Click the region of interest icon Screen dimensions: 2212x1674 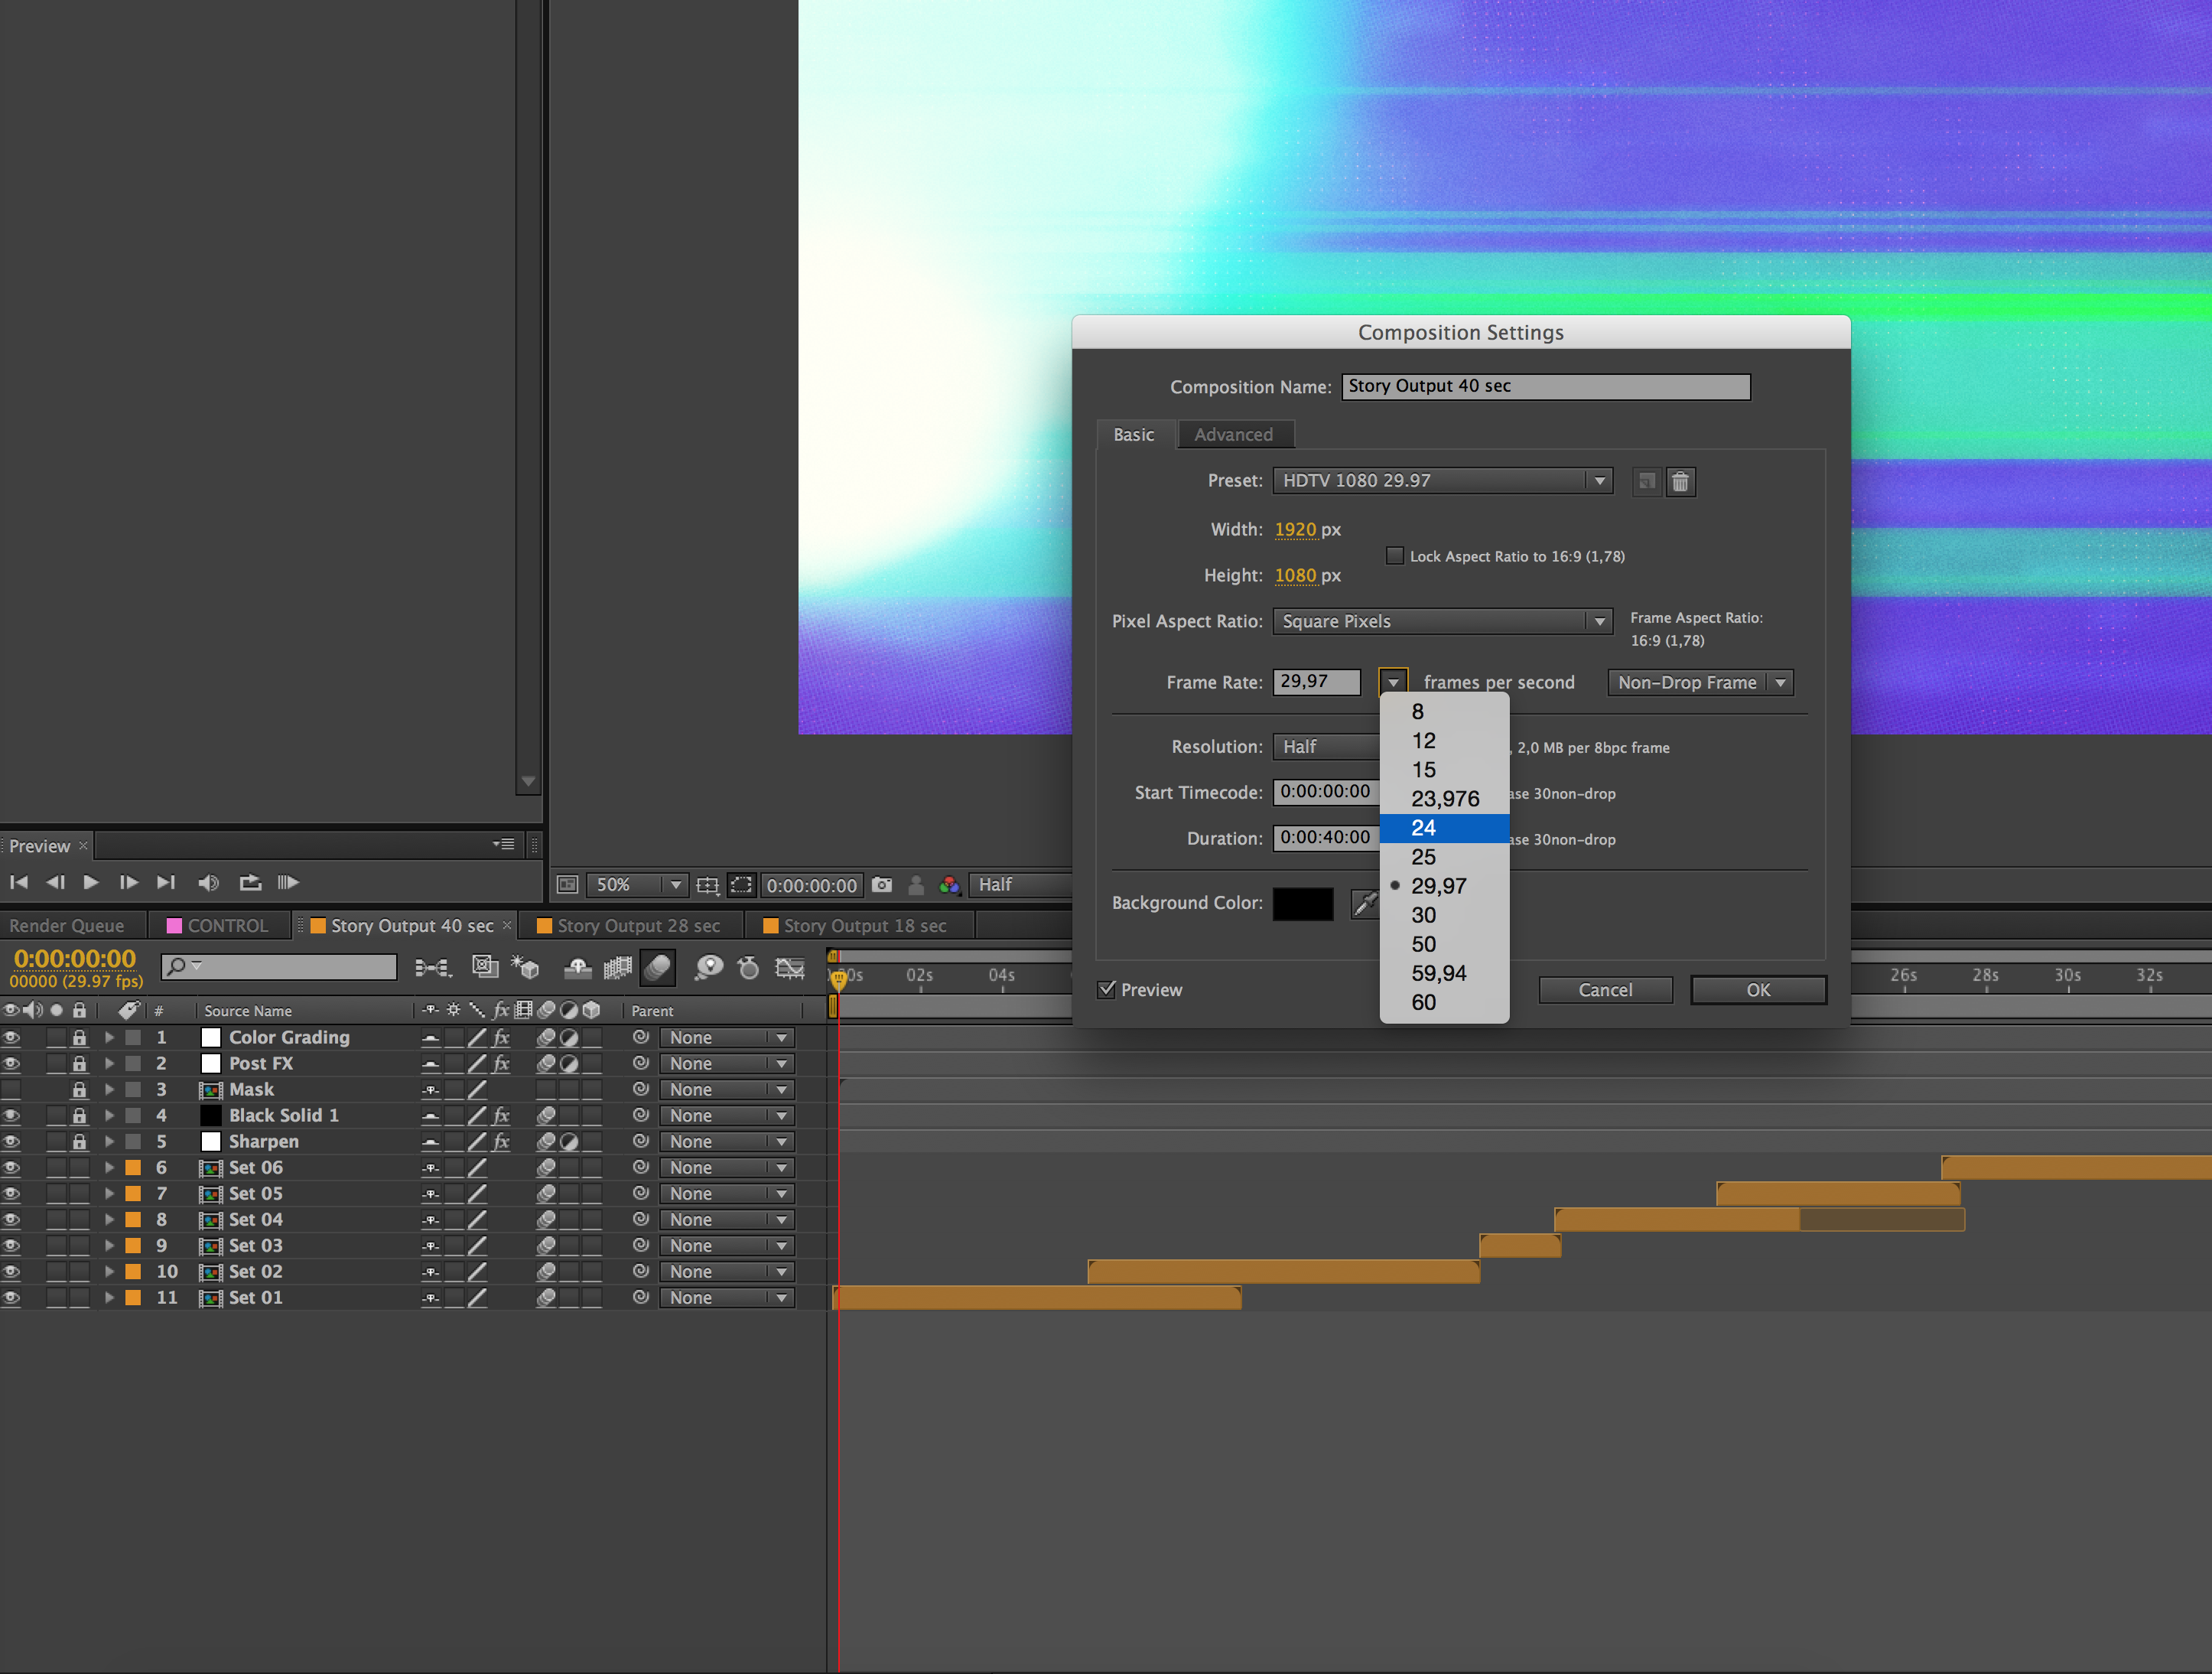741,885
